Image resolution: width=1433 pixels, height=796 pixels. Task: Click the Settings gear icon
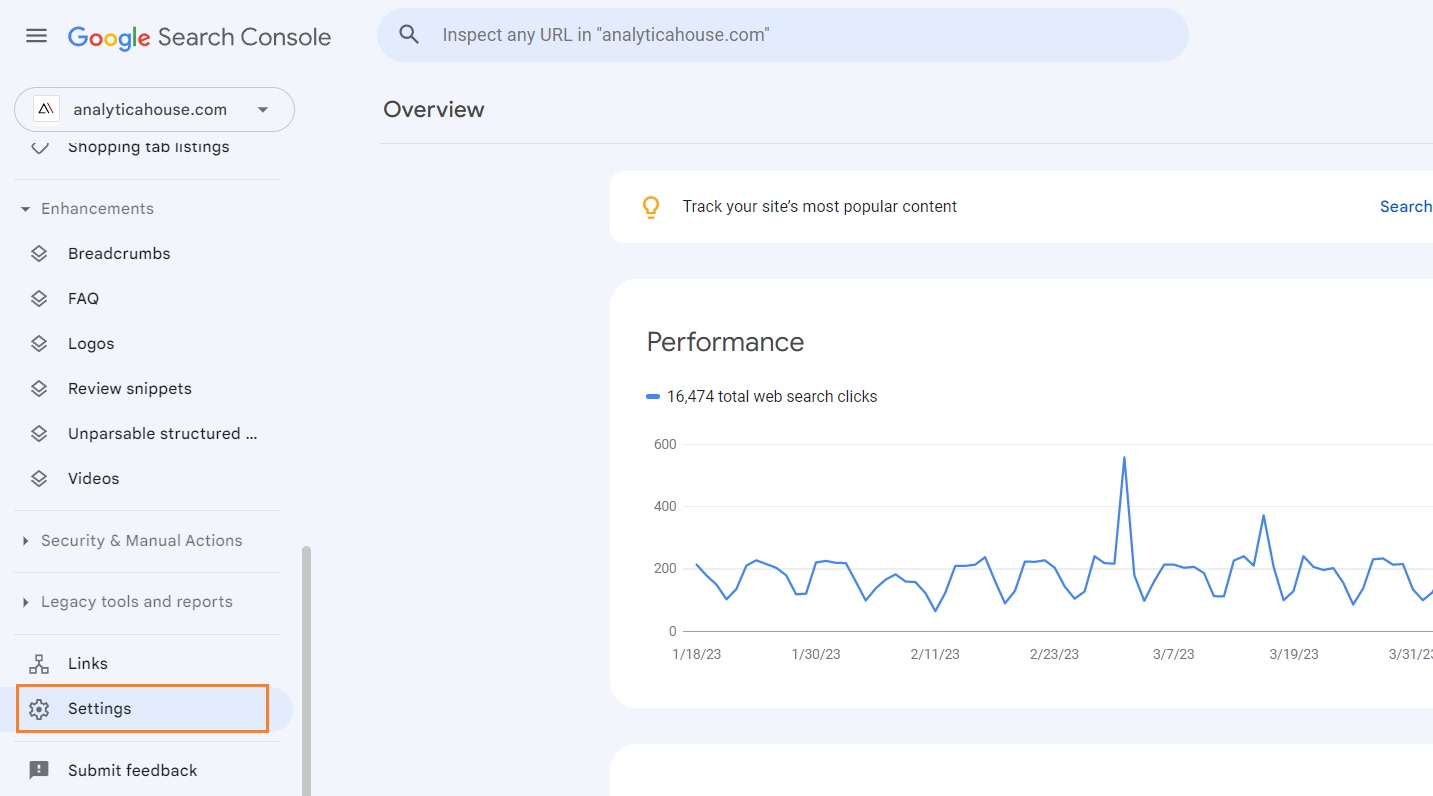coord(39,709)
